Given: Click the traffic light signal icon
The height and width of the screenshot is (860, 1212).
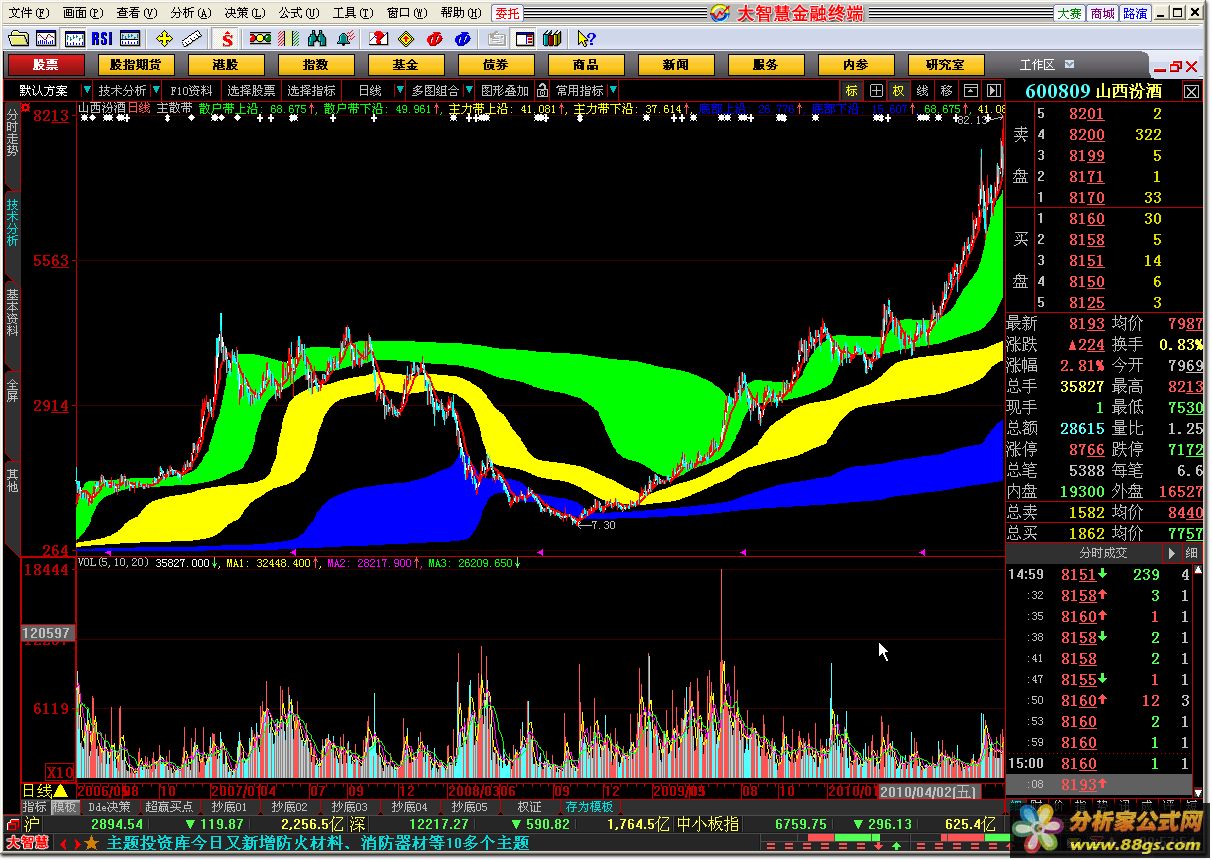Looking at the screenshot, I should [260, 39].
